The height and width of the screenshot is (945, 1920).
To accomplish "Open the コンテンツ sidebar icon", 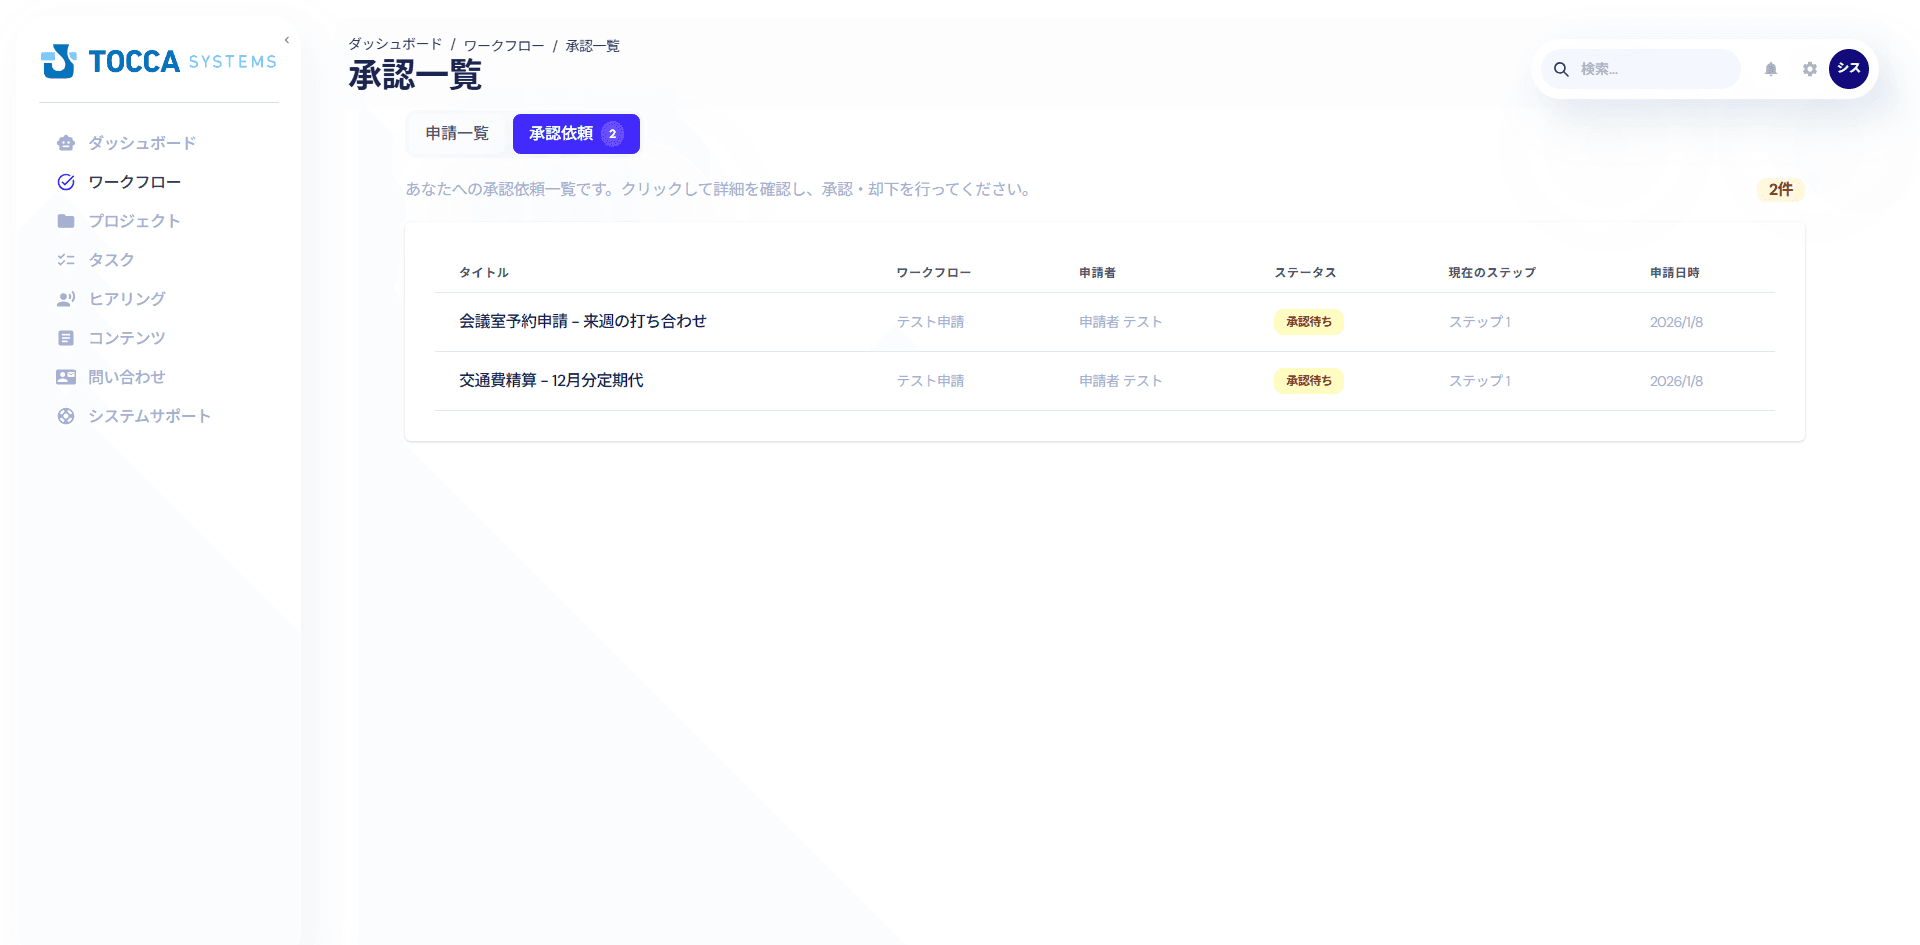I will 66,338.
